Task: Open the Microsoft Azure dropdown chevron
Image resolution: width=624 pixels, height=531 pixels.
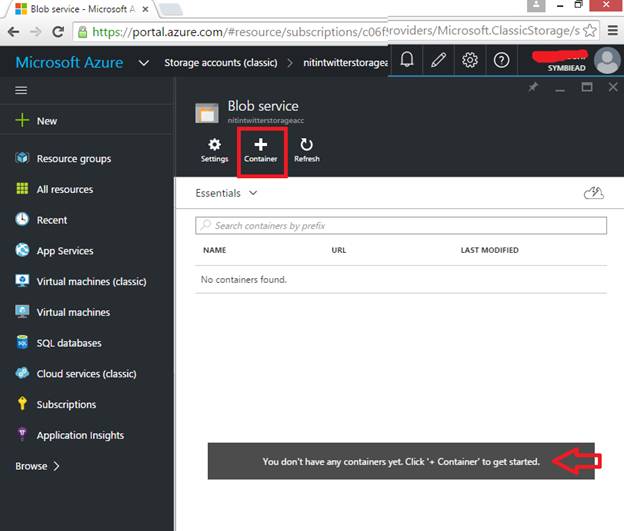Action: (x=144, y=63)
